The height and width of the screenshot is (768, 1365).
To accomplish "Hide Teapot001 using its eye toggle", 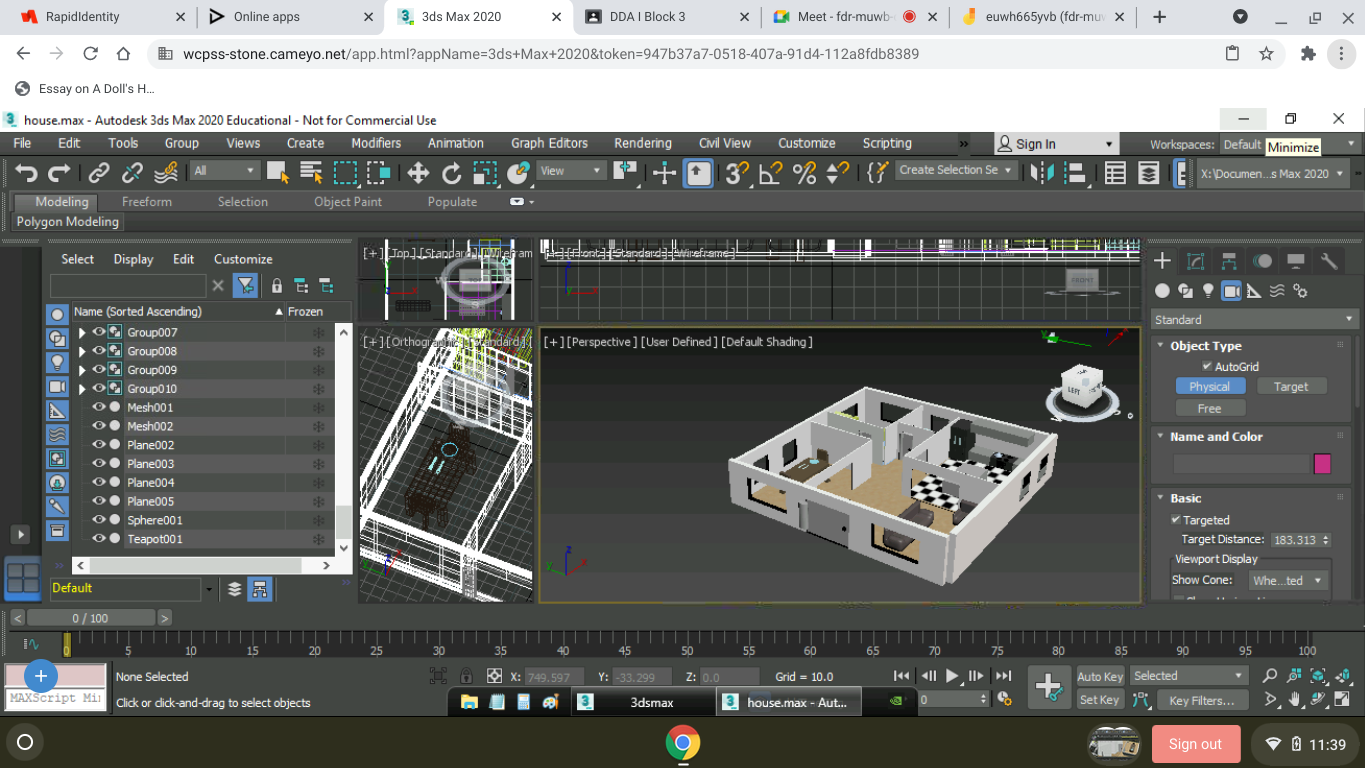I will point(97,538).
